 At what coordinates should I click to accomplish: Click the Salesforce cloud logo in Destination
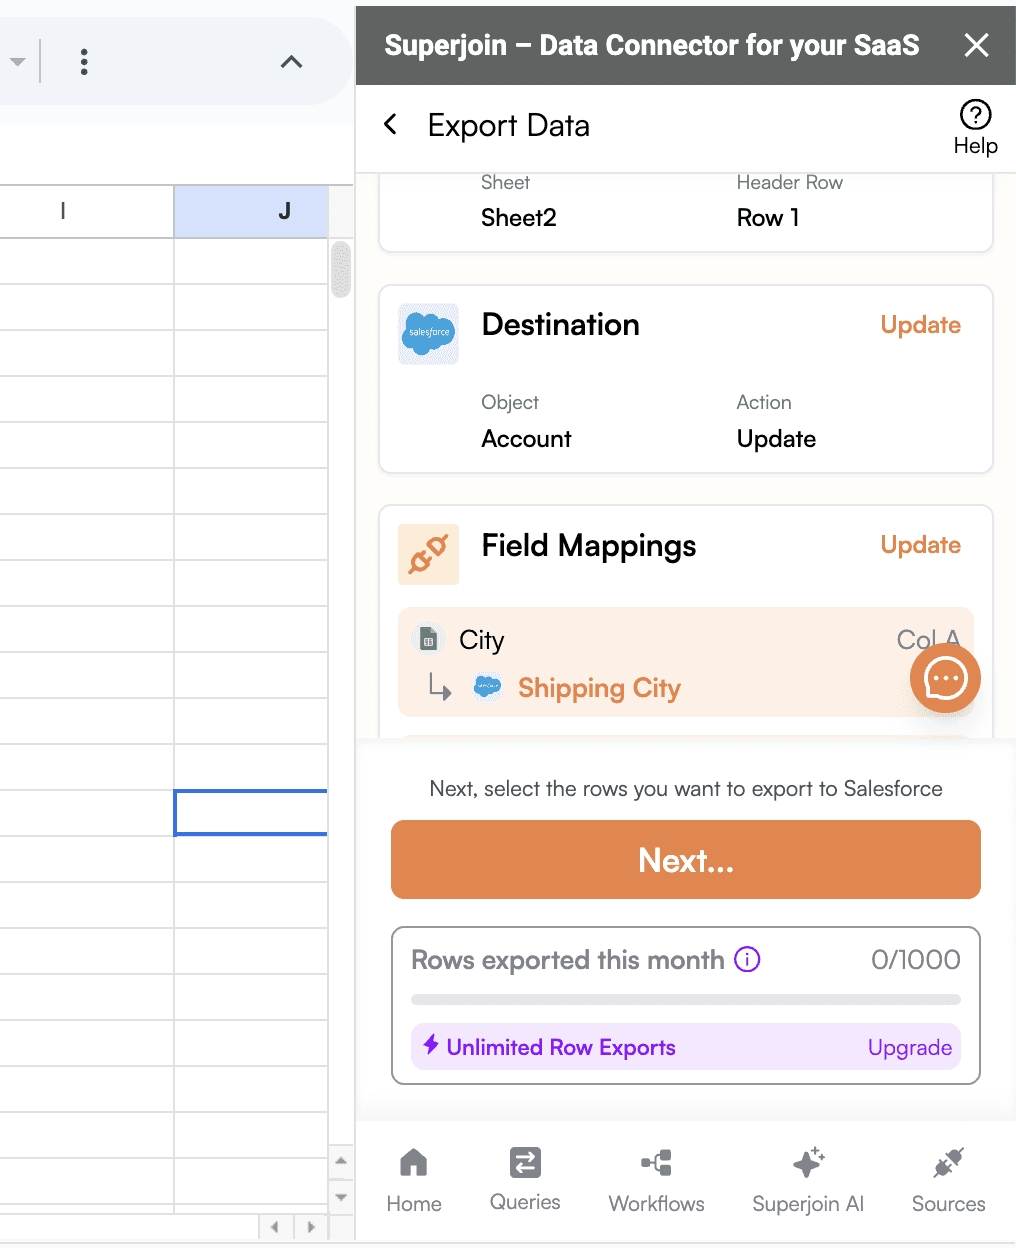pyautogui.click(x=428, y=333)
